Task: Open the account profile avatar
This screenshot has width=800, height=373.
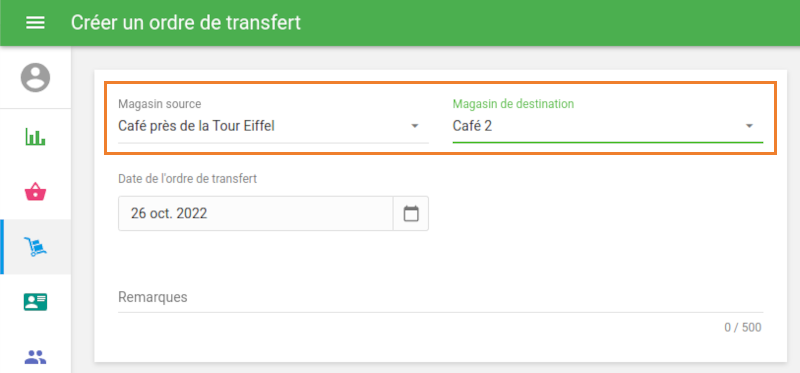Action: [35, 78]
